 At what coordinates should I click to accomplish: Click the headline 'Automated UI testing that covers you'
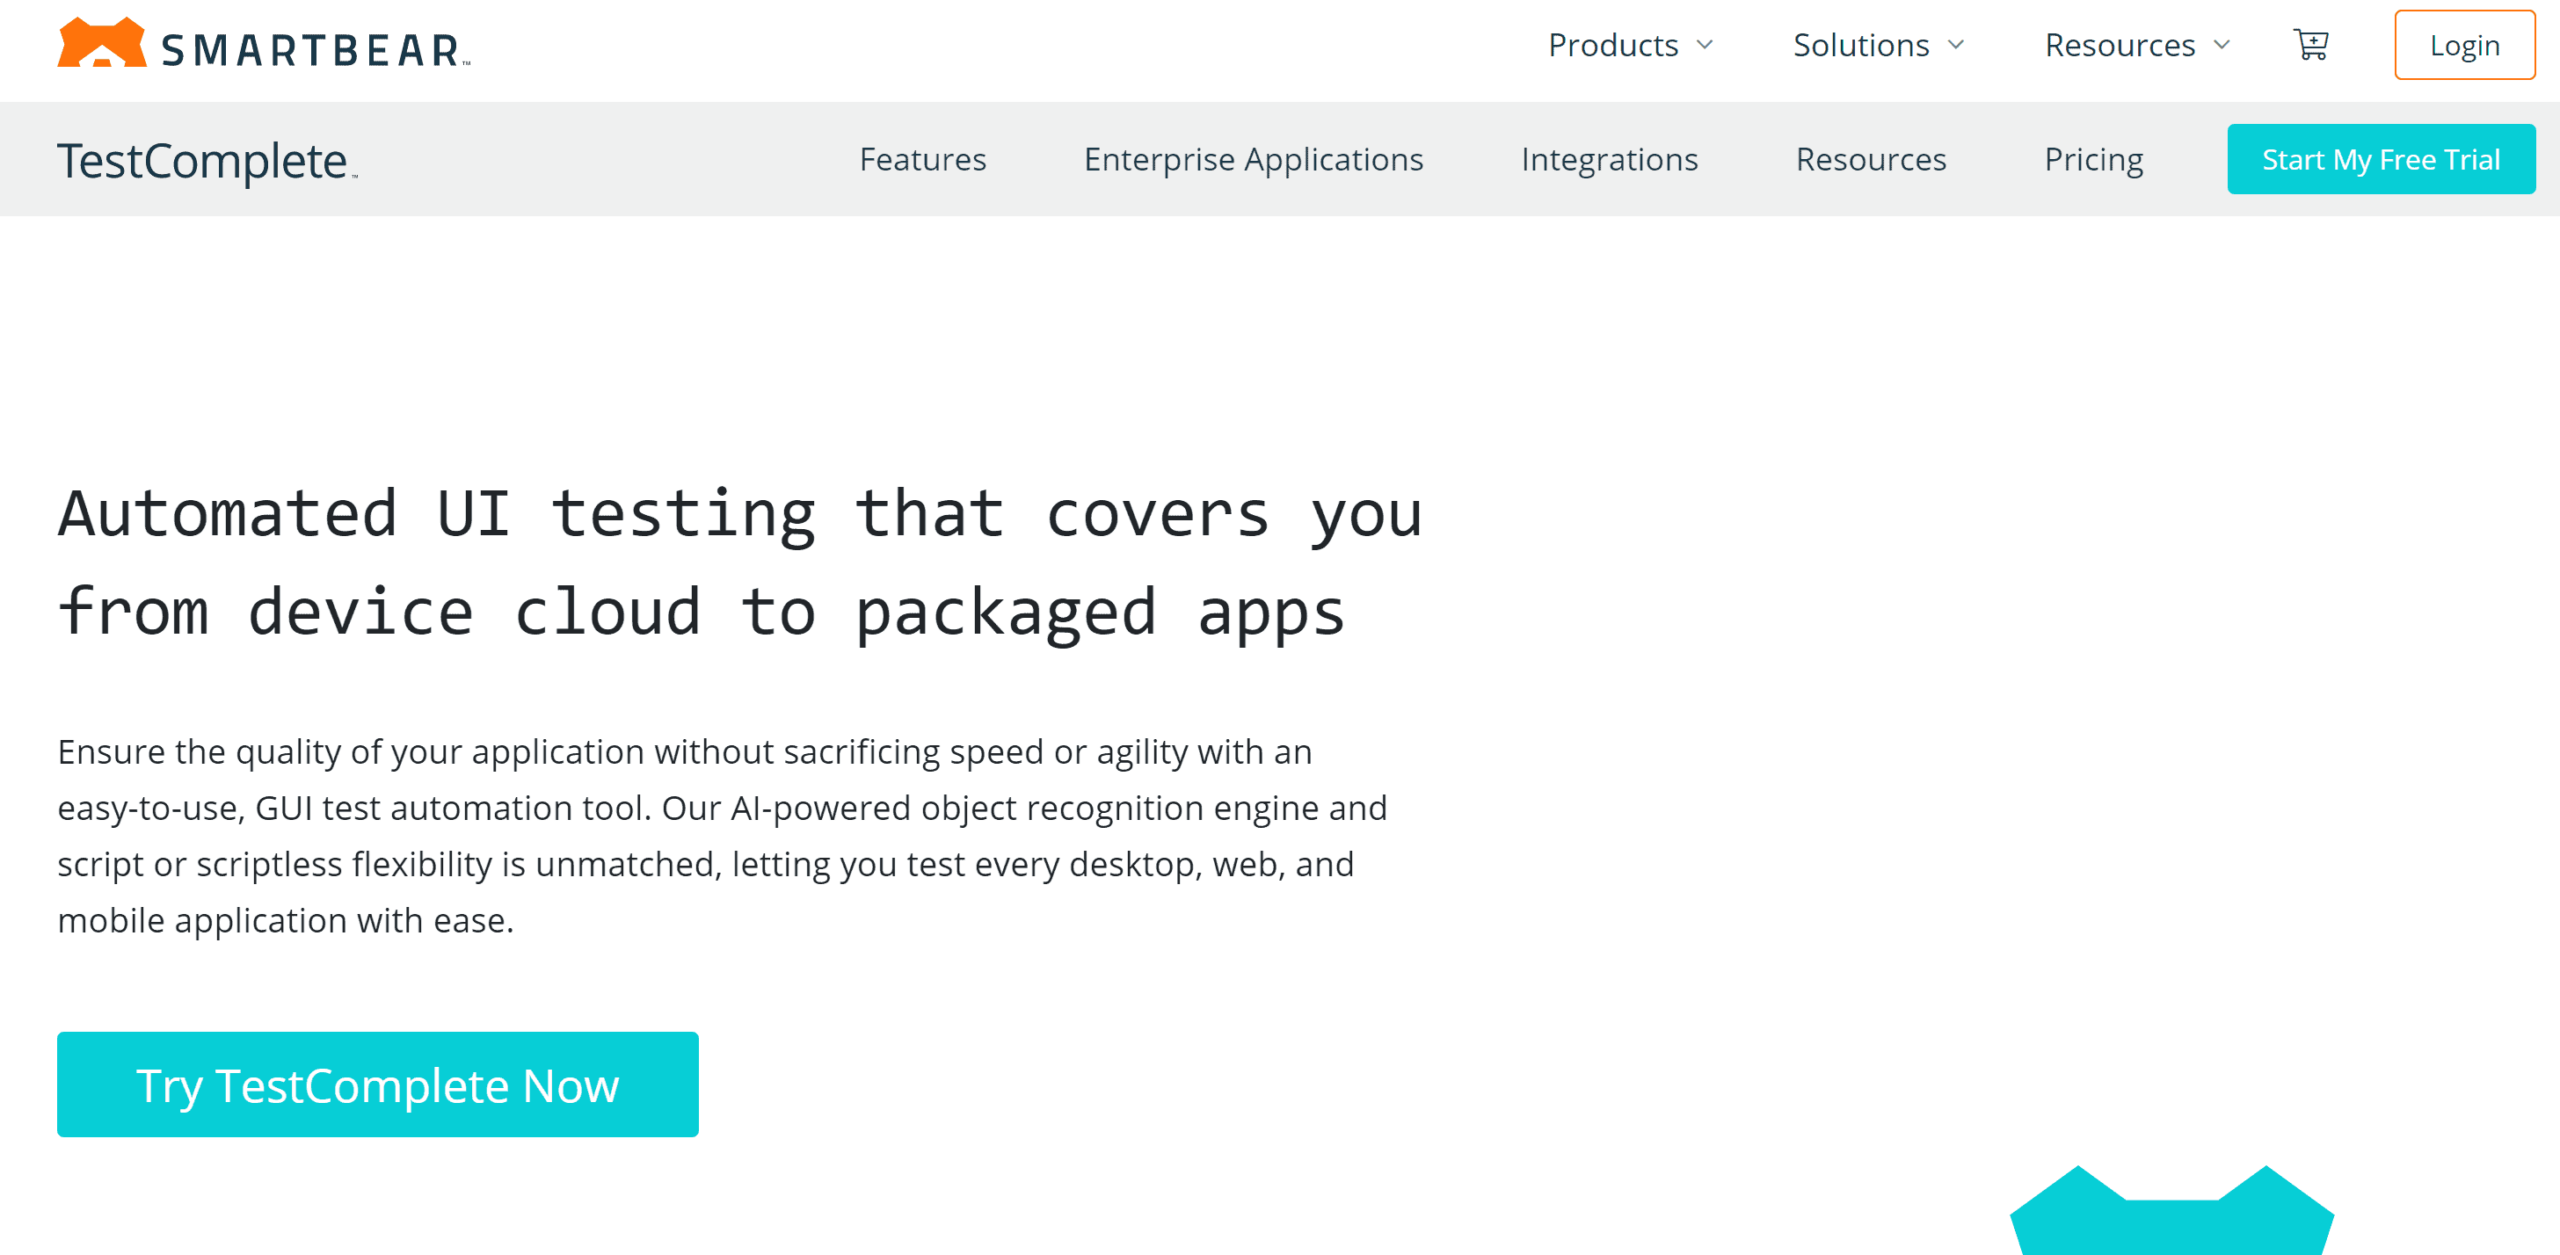[x=740, y=514]
